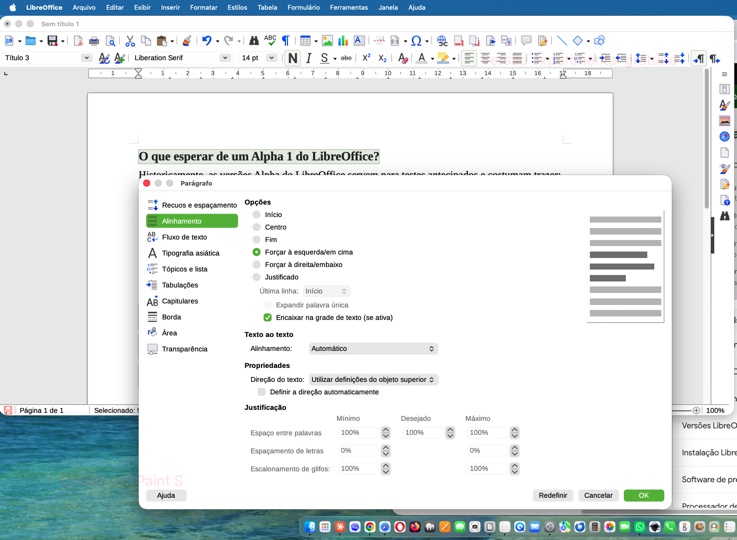Screen dimensions: 737x540
Task: Click the document heading text
Action: tap(259, 157)
